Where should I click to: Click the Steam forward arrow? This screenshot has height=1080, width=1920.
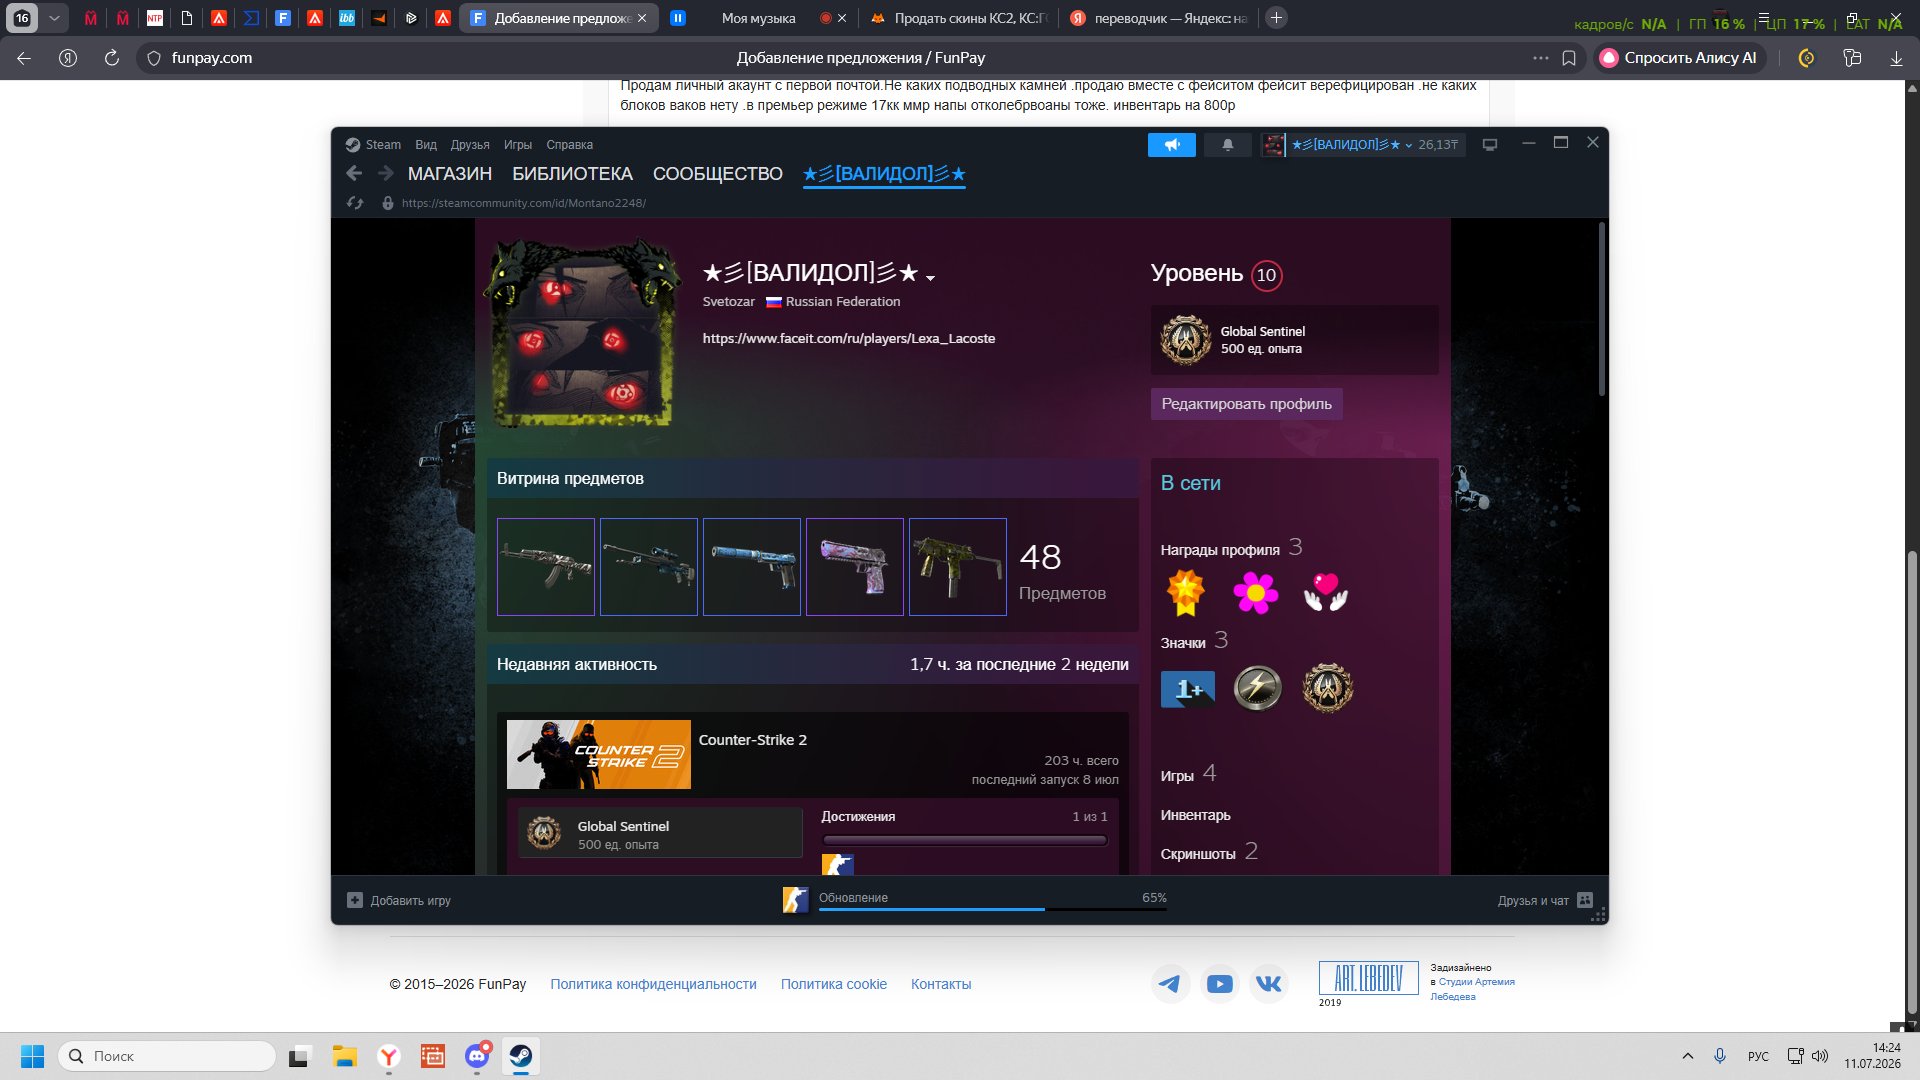coord(386,173)
